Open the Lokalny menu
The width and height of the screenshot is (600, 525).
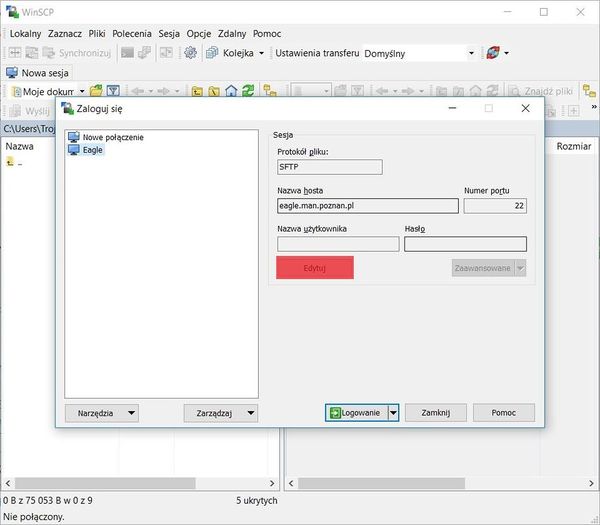pyautogui.click(x=25, y=34)
